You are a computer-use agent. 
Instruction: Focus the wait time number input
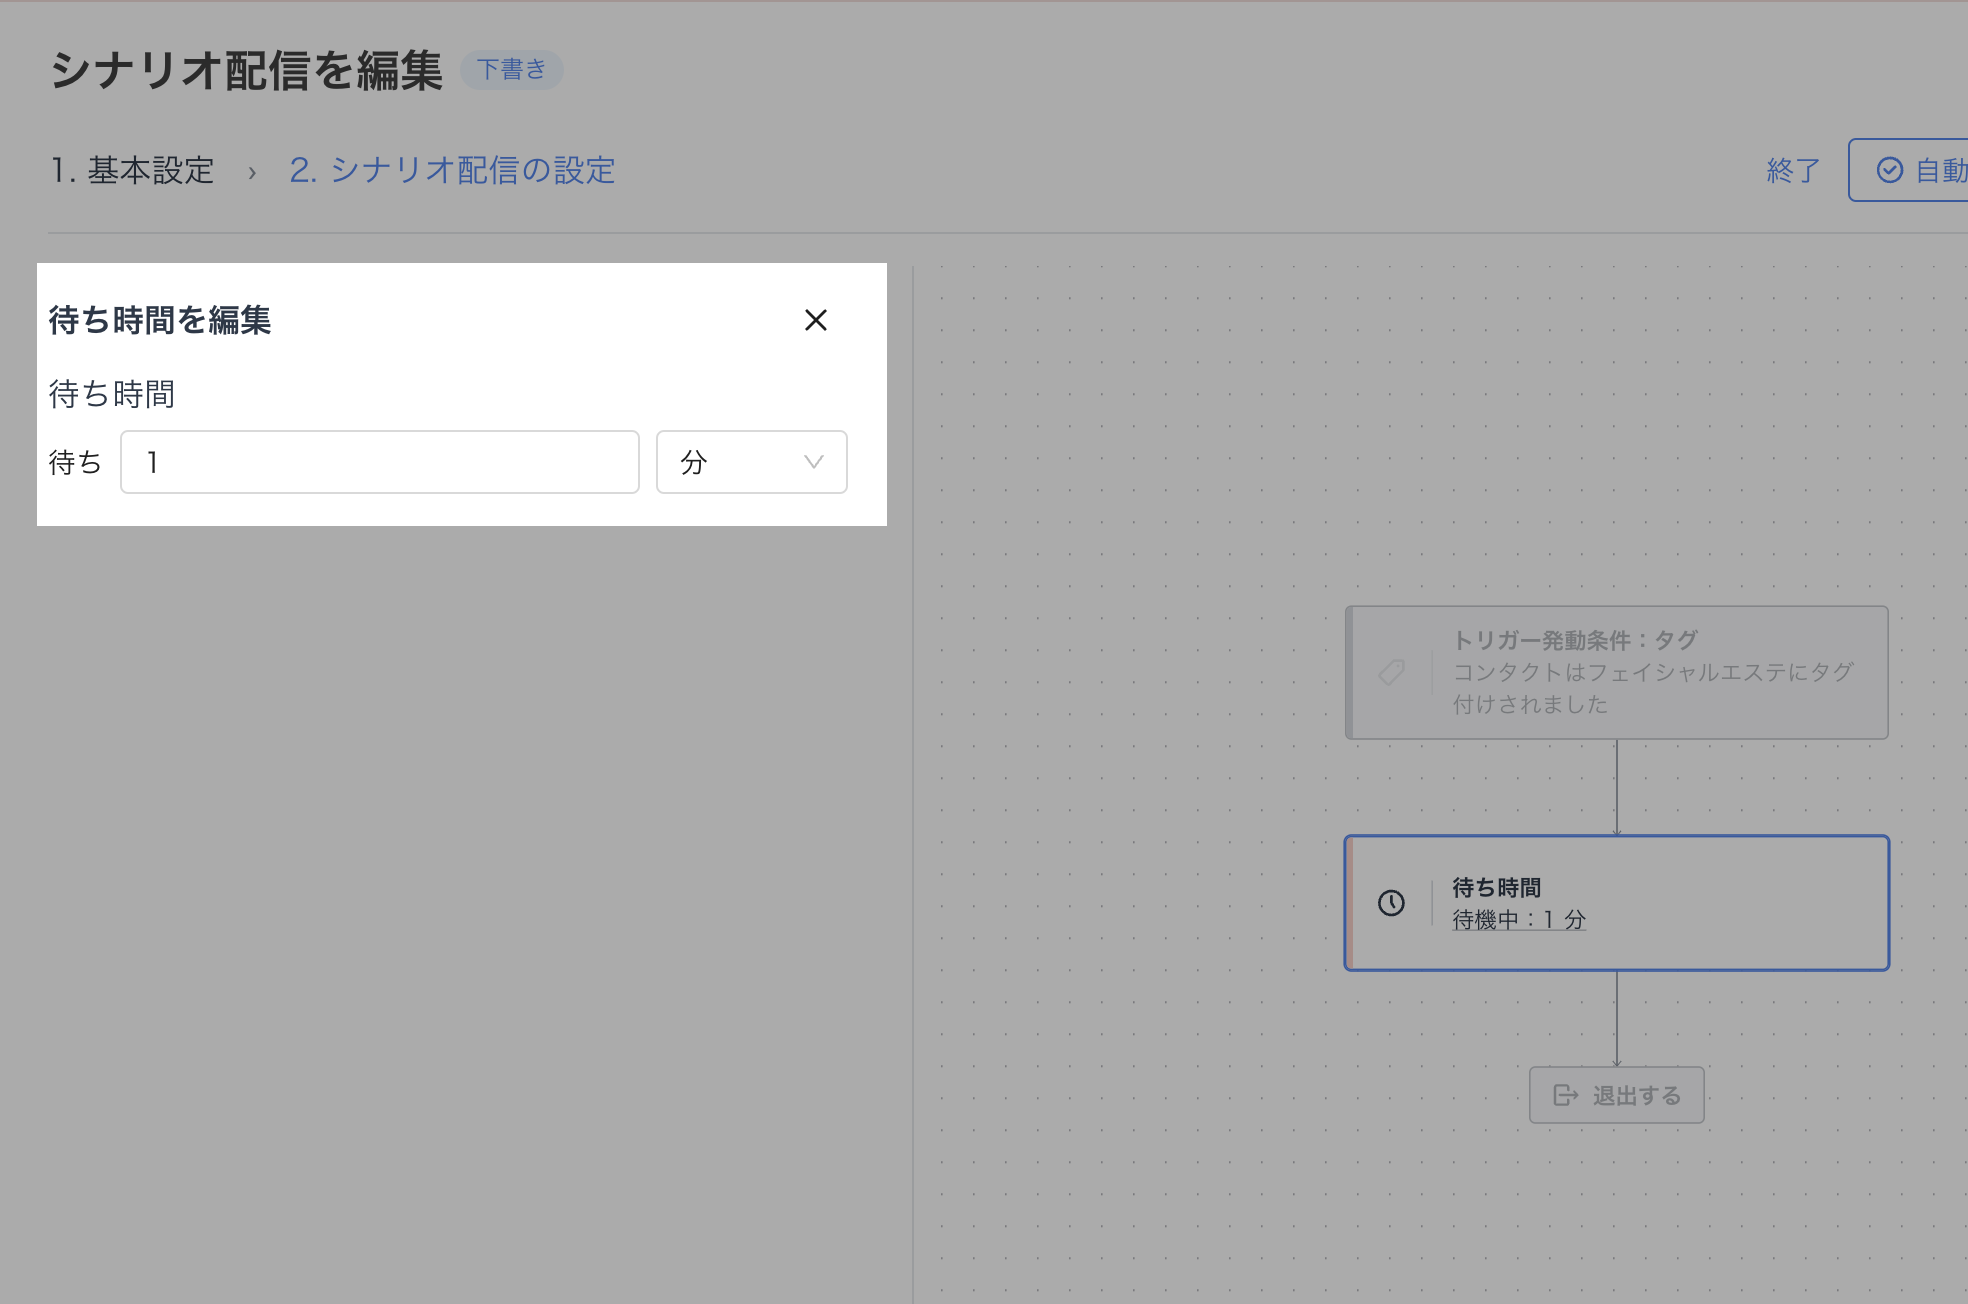pyautogui.click(x=380, y=462)
